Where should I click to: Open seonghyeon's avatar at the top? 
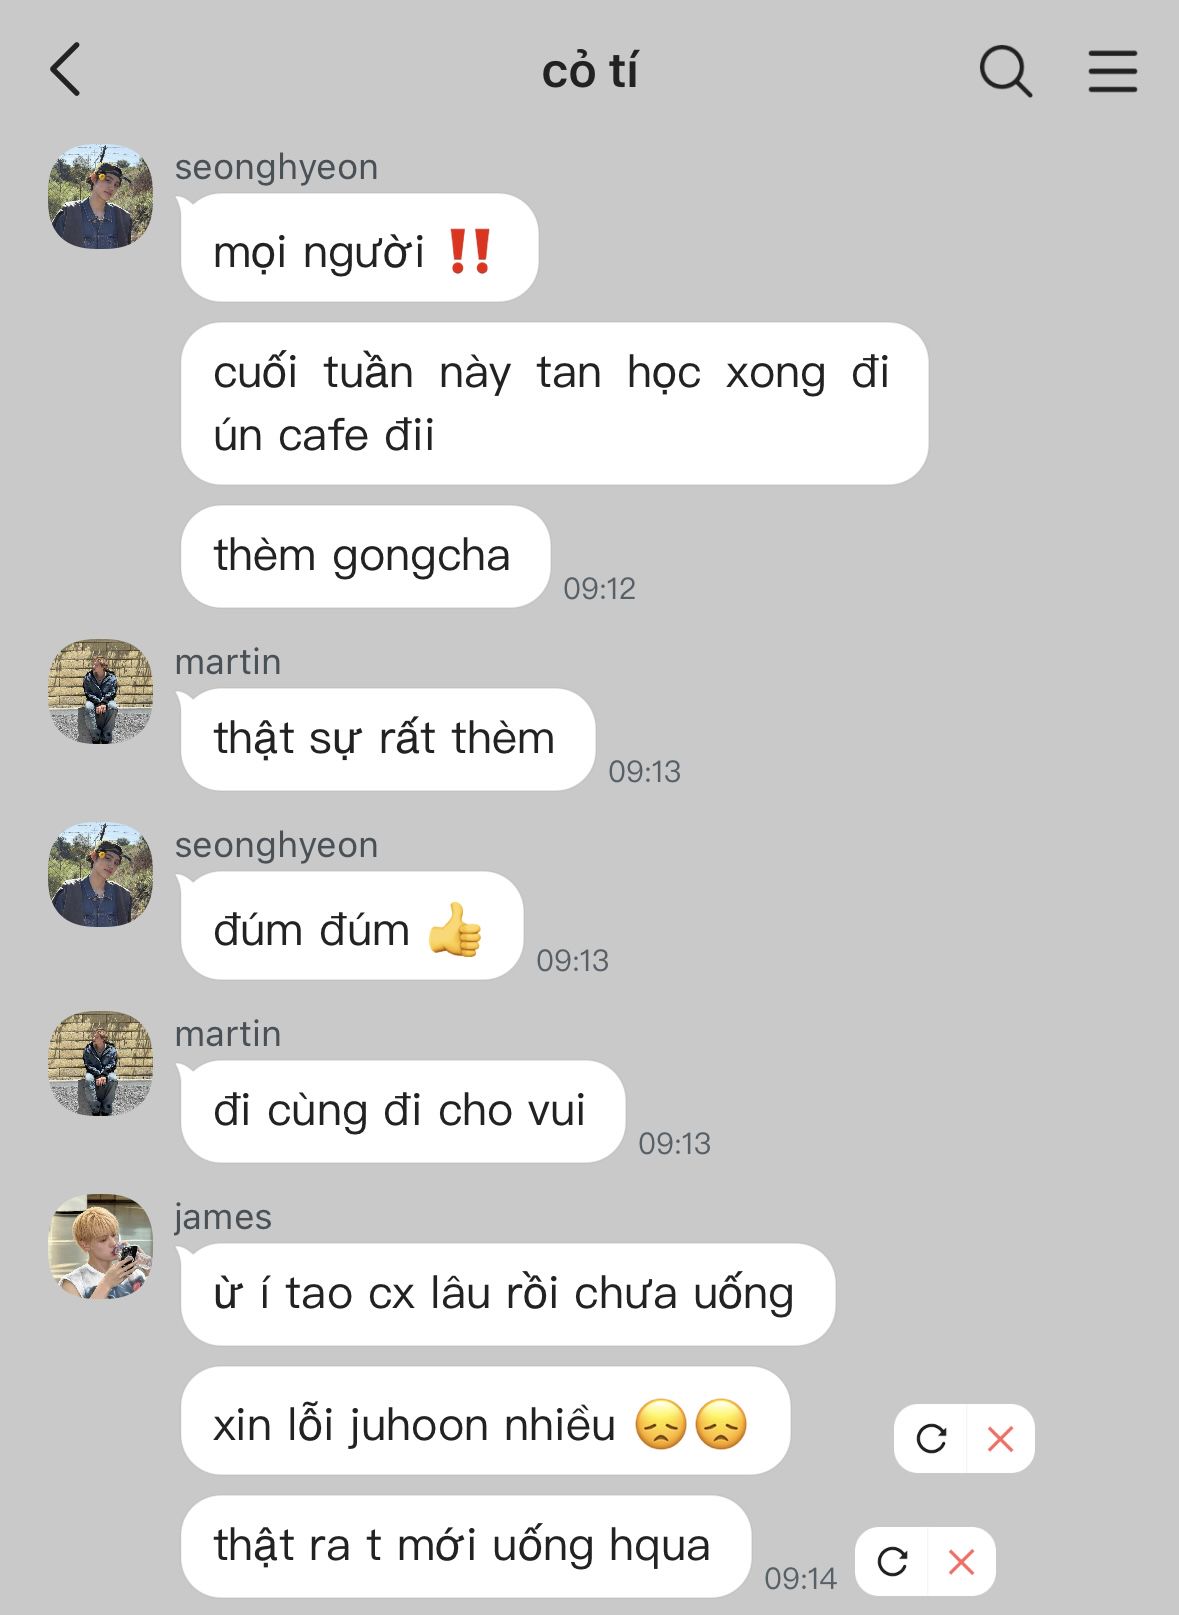100,196
